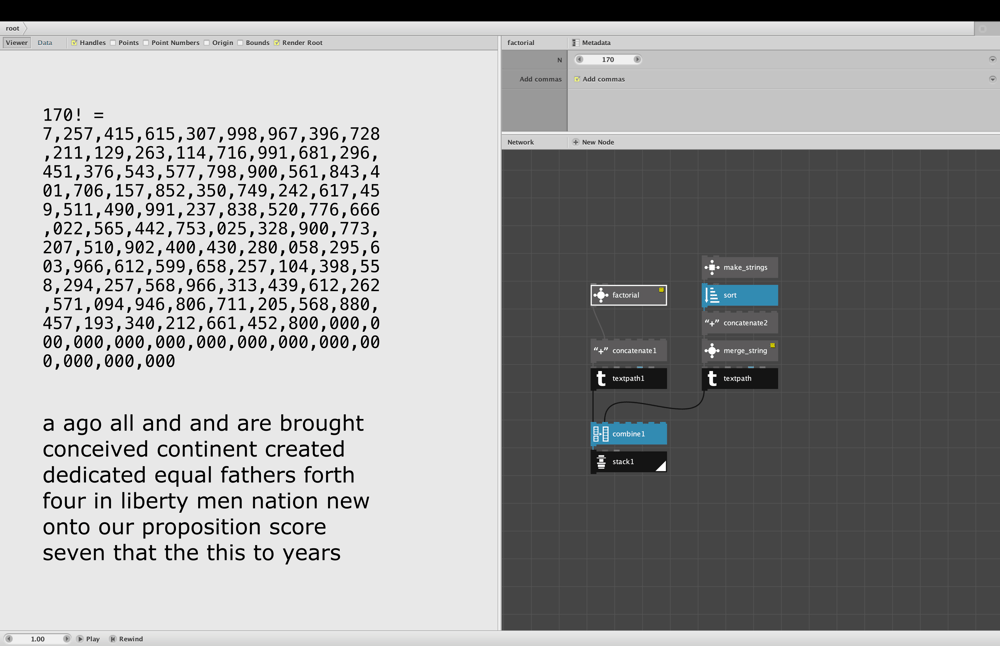Click the stack1 node render flag corner
Viewport: 1000px width, 646px height.
(661, 466)
